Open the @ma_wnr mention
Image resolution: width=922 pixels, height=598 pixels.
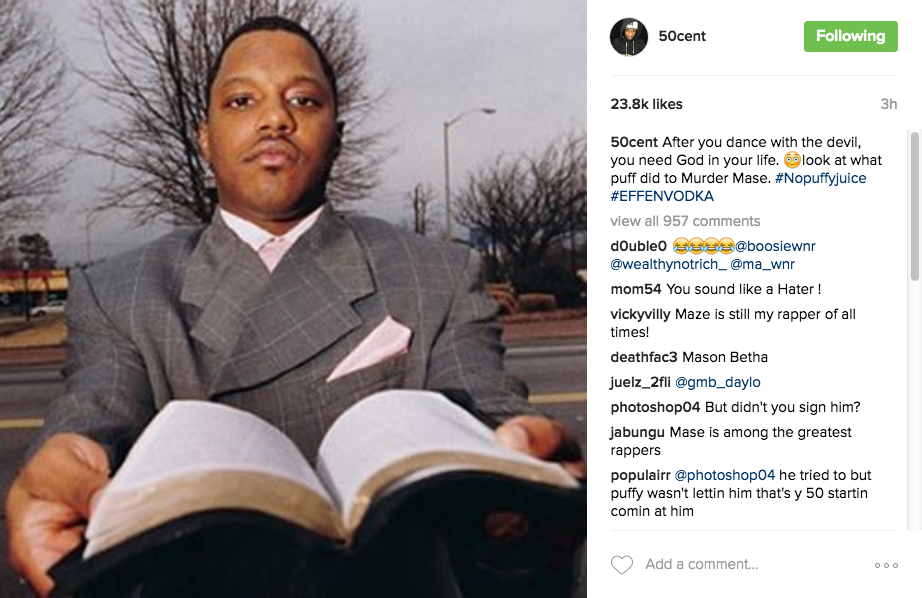[762, 264]
